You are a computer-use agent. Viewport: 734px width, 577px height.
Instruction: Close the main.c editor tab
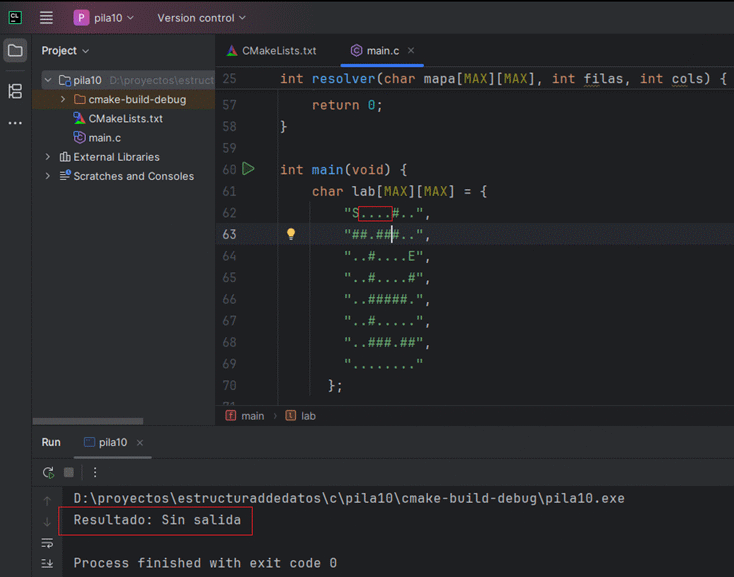[411, 50]
